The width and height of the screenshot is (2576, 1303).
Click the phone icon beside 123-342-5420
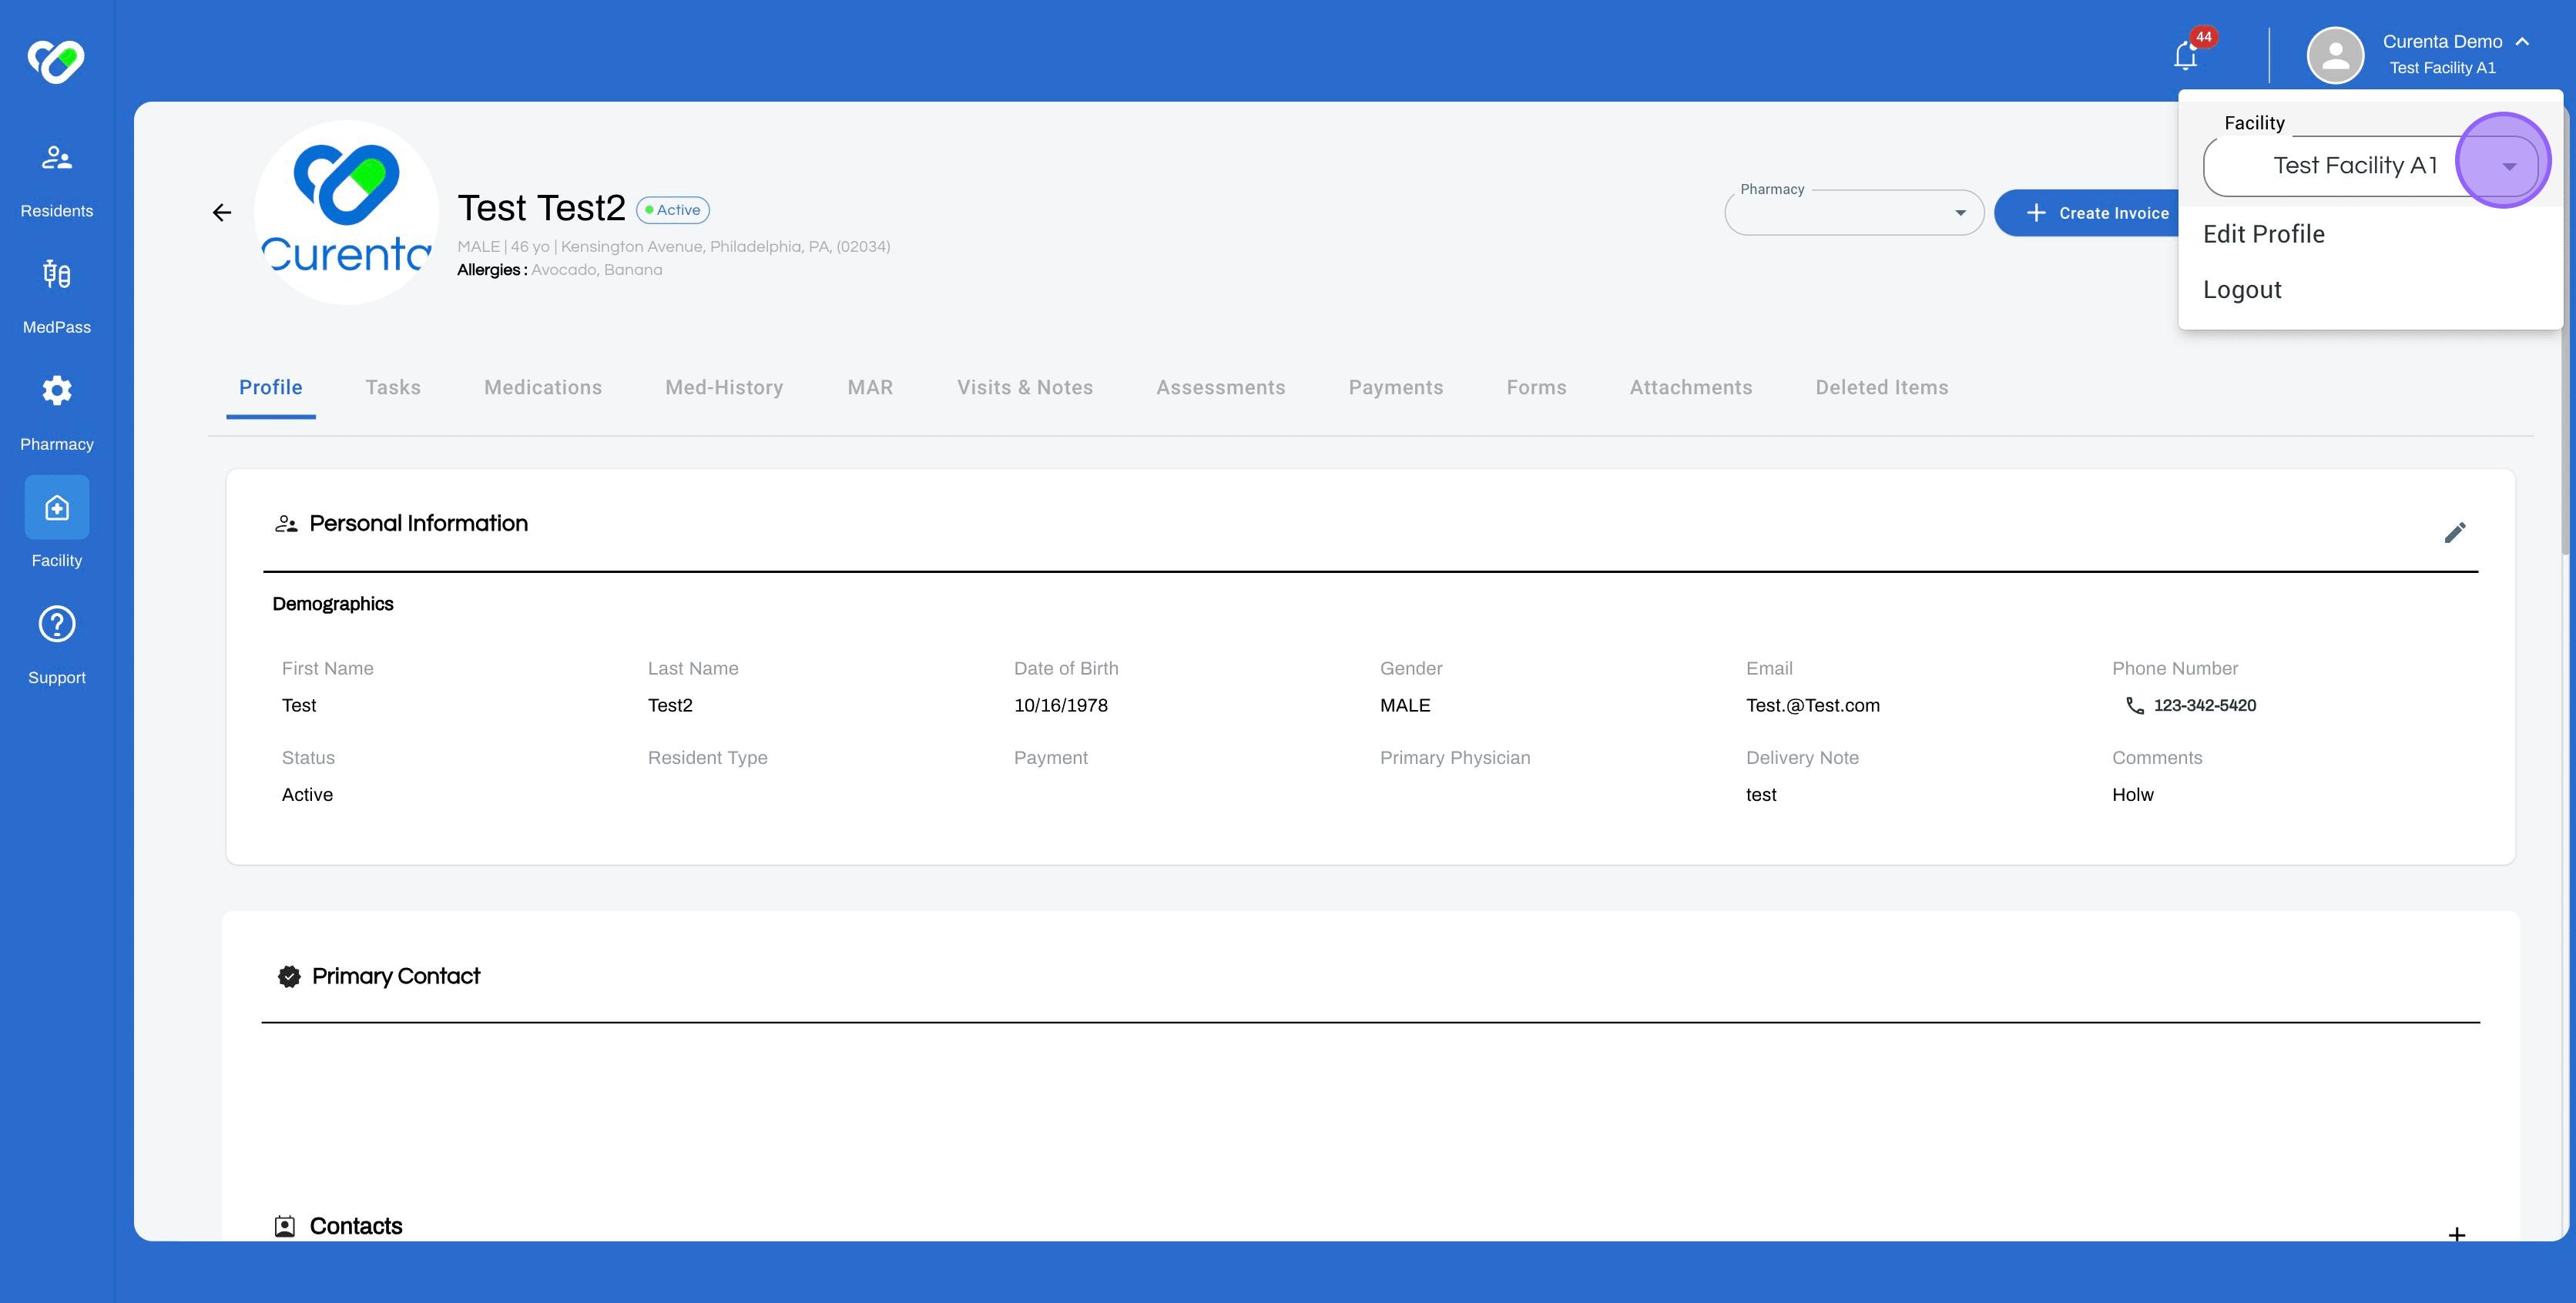[x=2134, y=706]
